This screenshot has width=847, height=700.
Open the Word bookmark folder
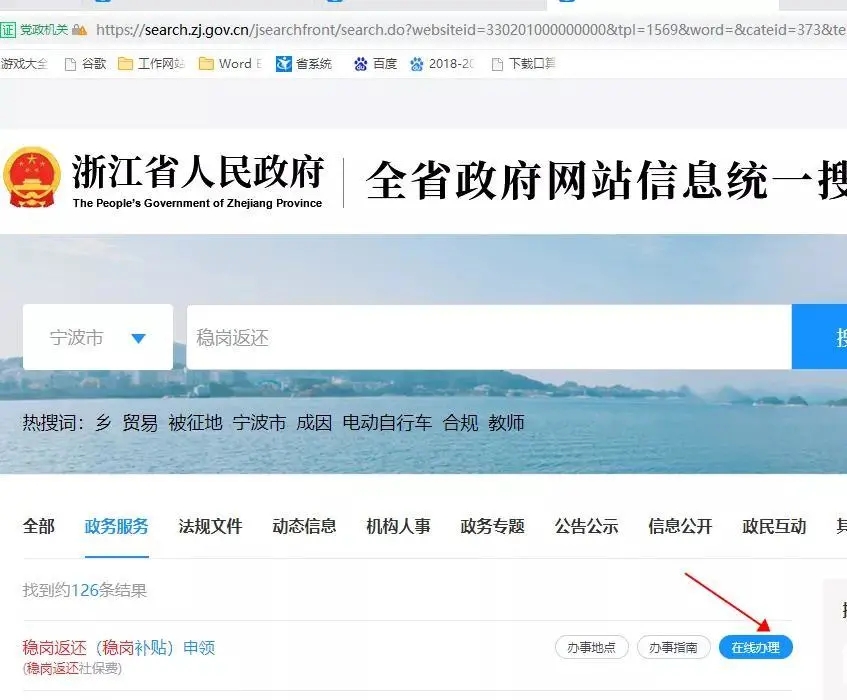coord(230,64)
